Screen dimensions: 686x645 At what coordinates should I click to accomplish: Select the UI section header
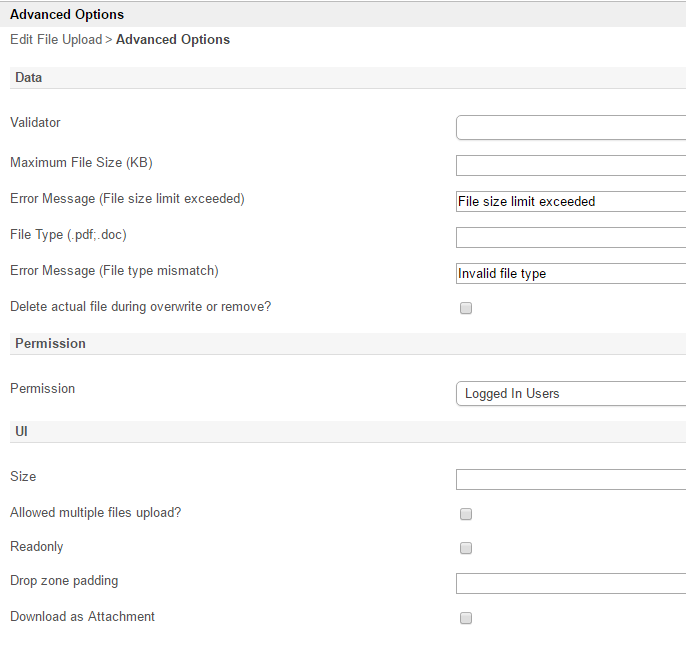coord(21,431)
